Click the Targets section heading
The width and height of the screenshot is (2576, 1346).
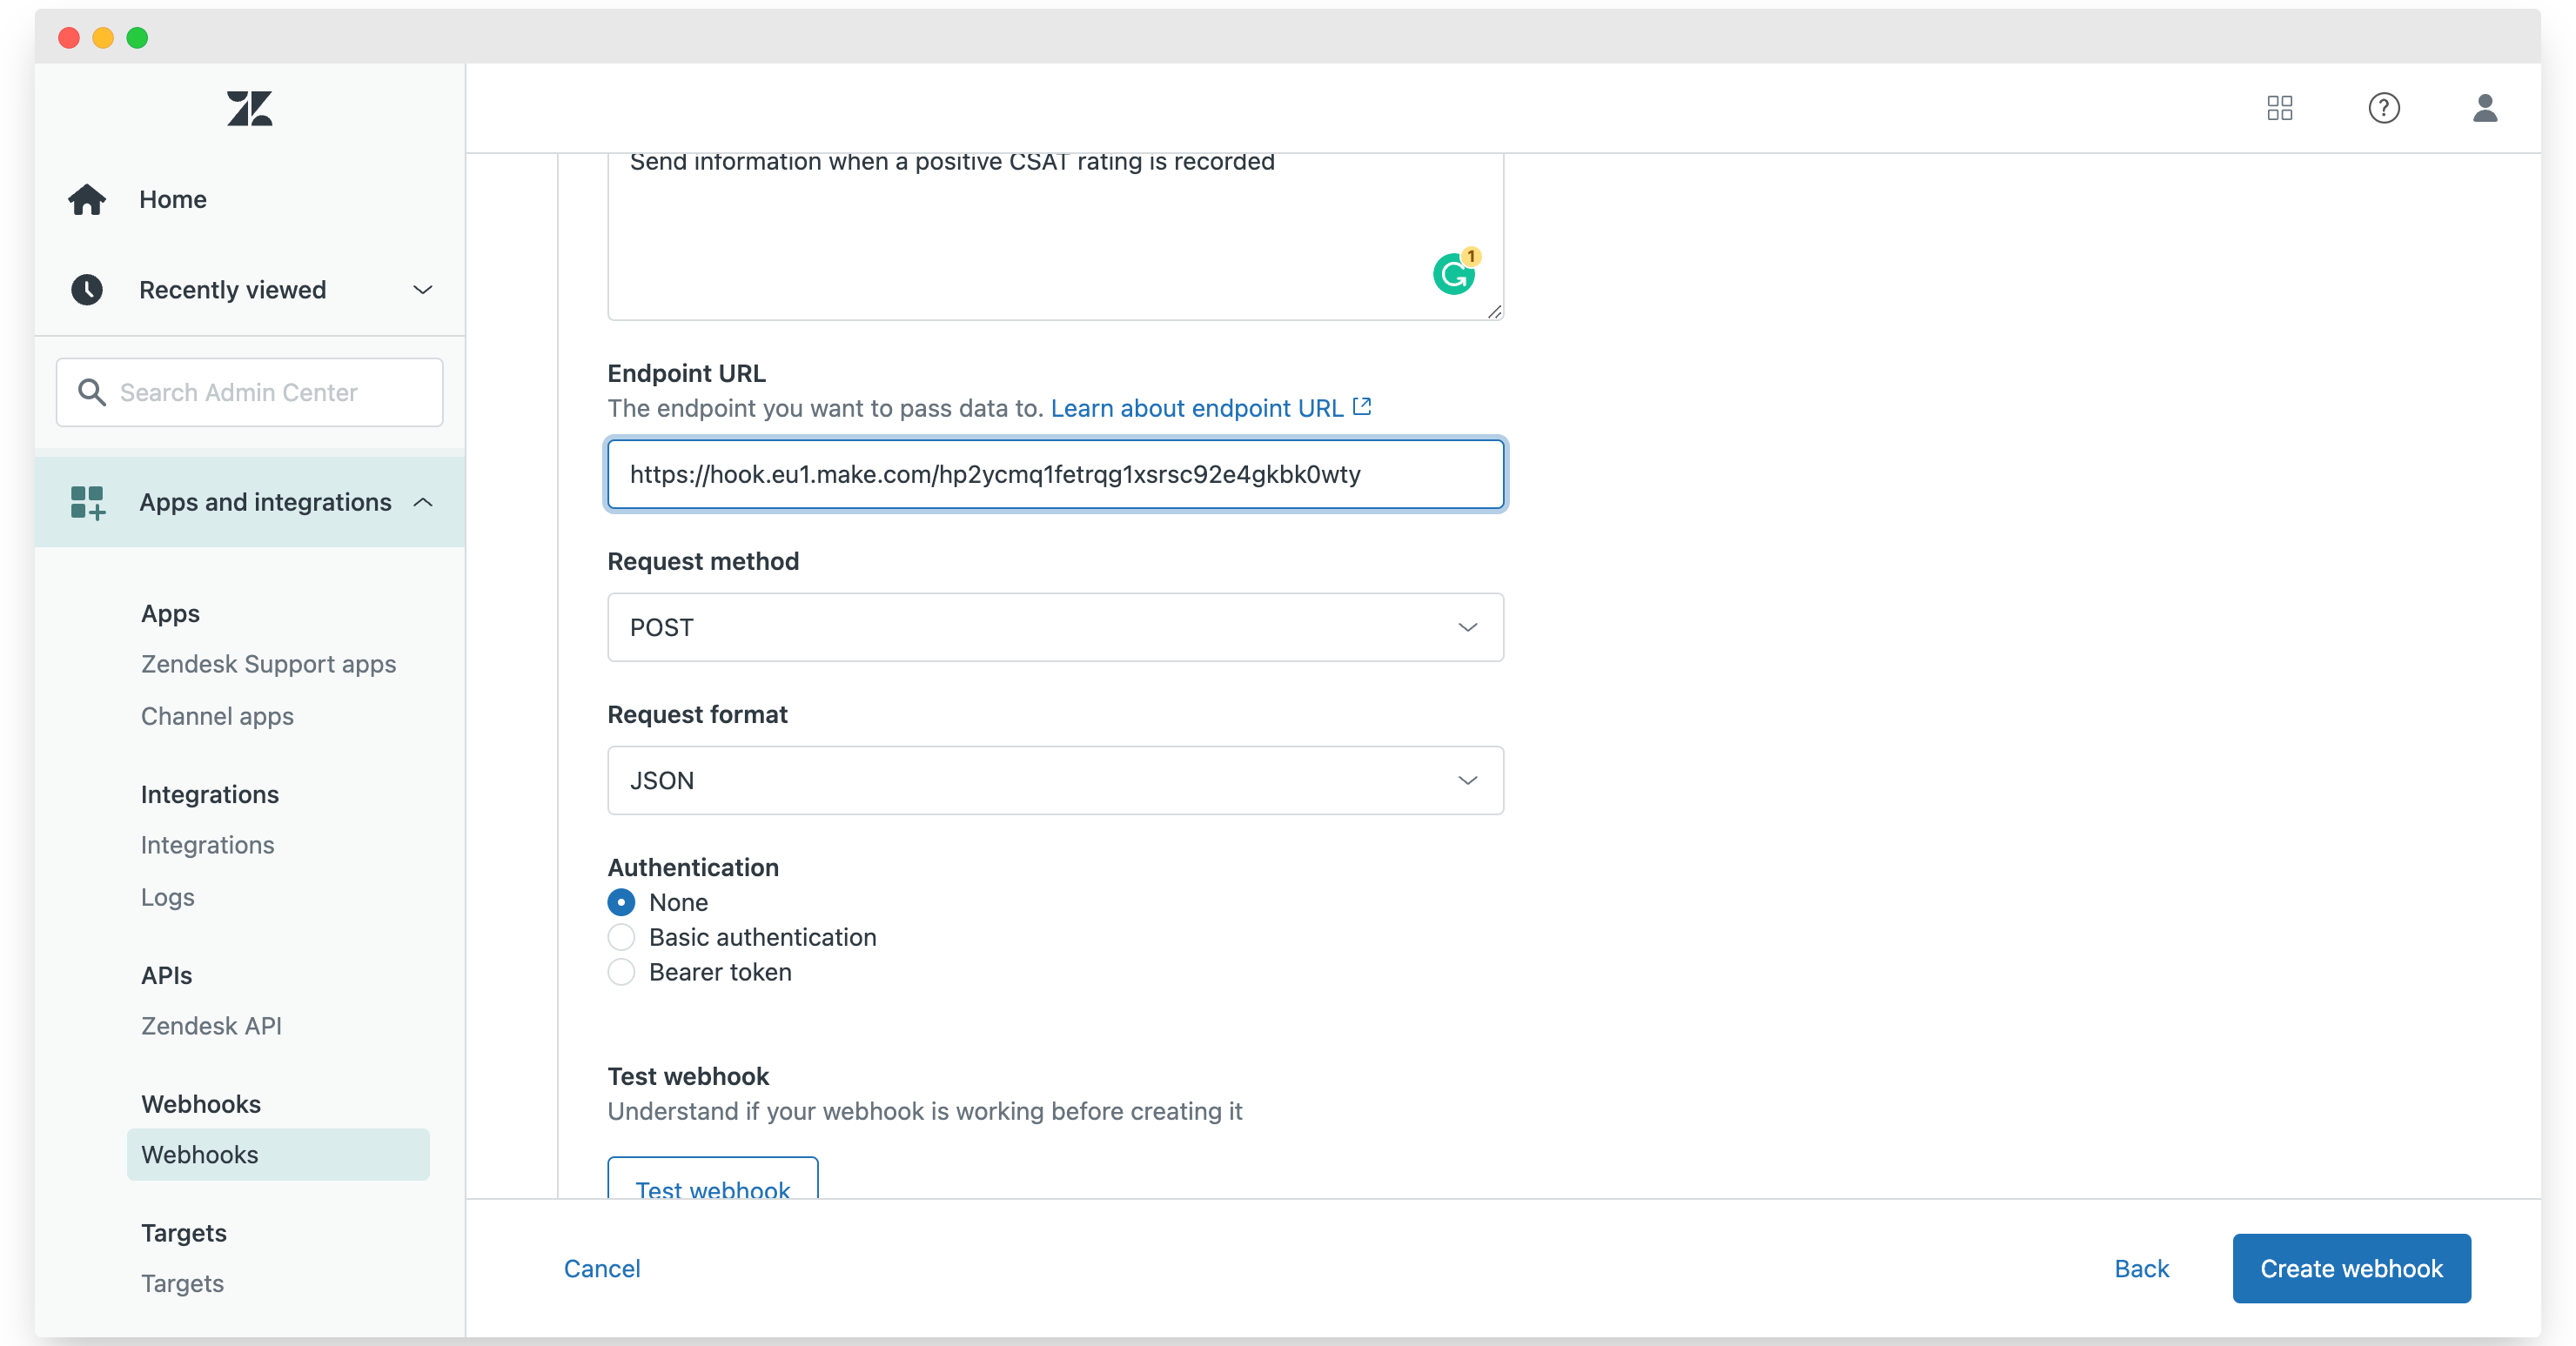pos(184,1232)
